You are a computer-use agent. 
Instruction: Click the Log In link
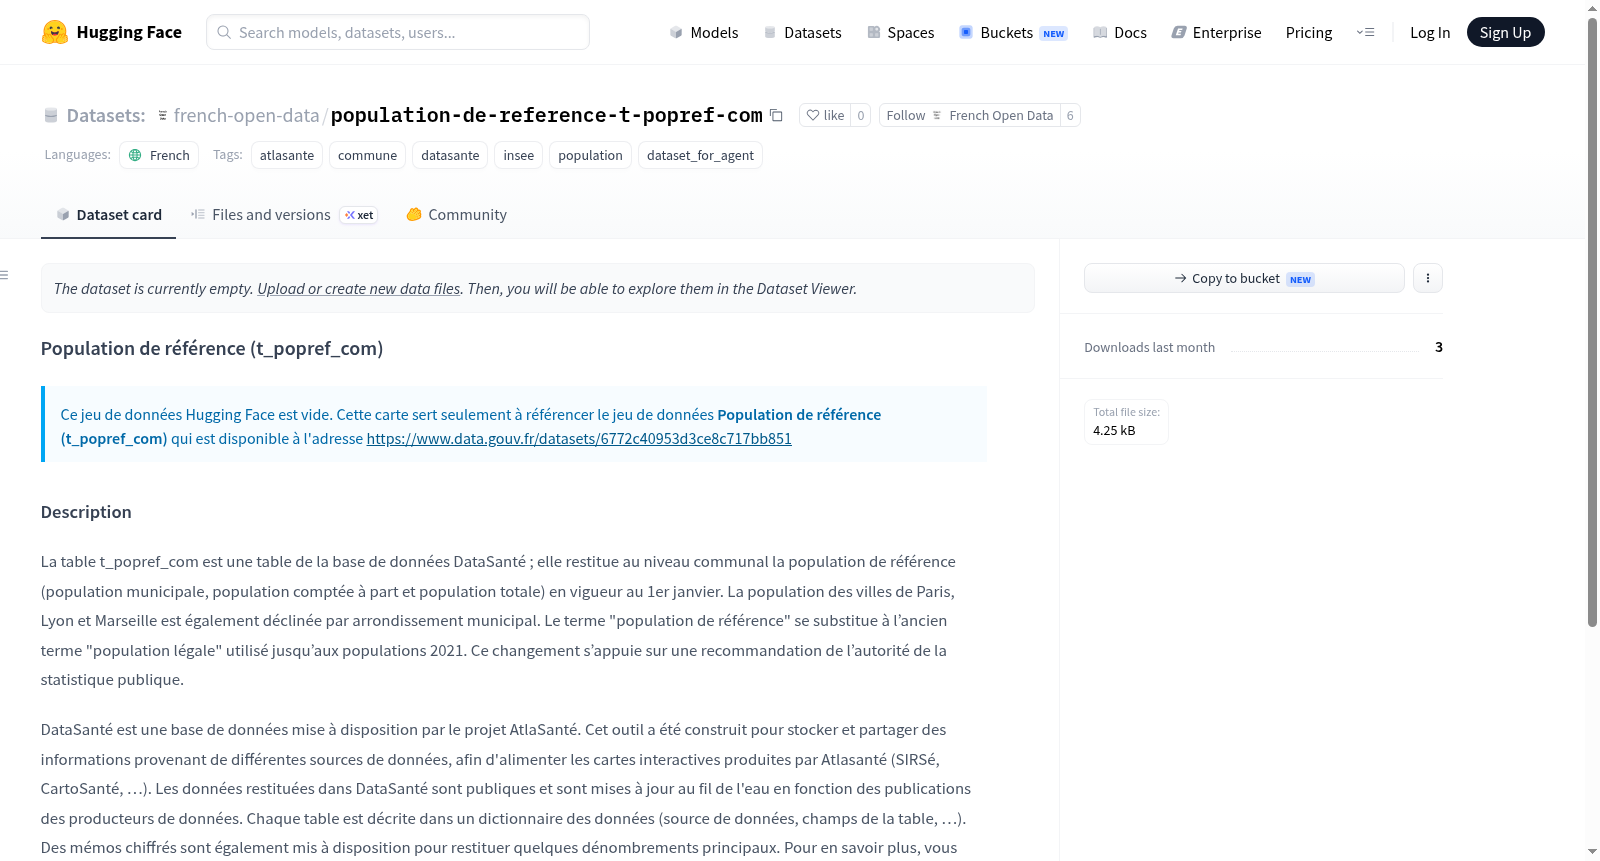(x=1430, y=32)
